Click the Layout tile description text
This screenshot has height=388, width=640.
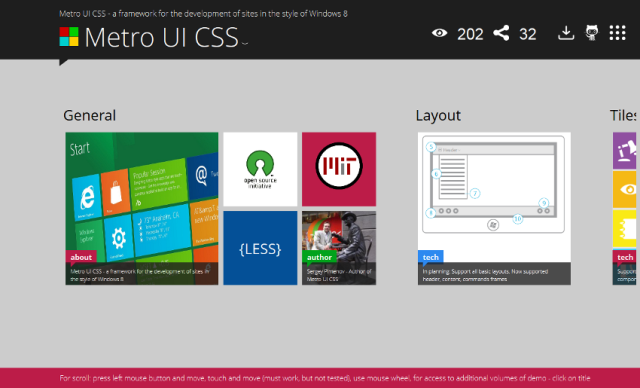(x=485, y=275)
